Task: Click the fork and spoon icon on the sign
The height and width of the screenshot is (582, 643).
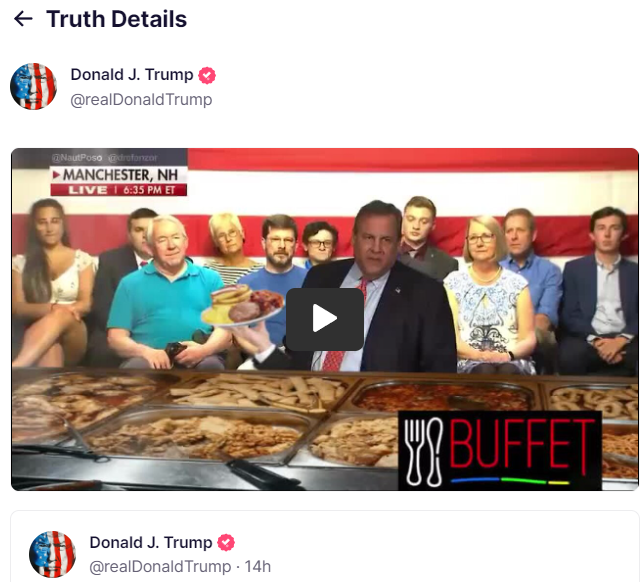Action: coord(423,451)
